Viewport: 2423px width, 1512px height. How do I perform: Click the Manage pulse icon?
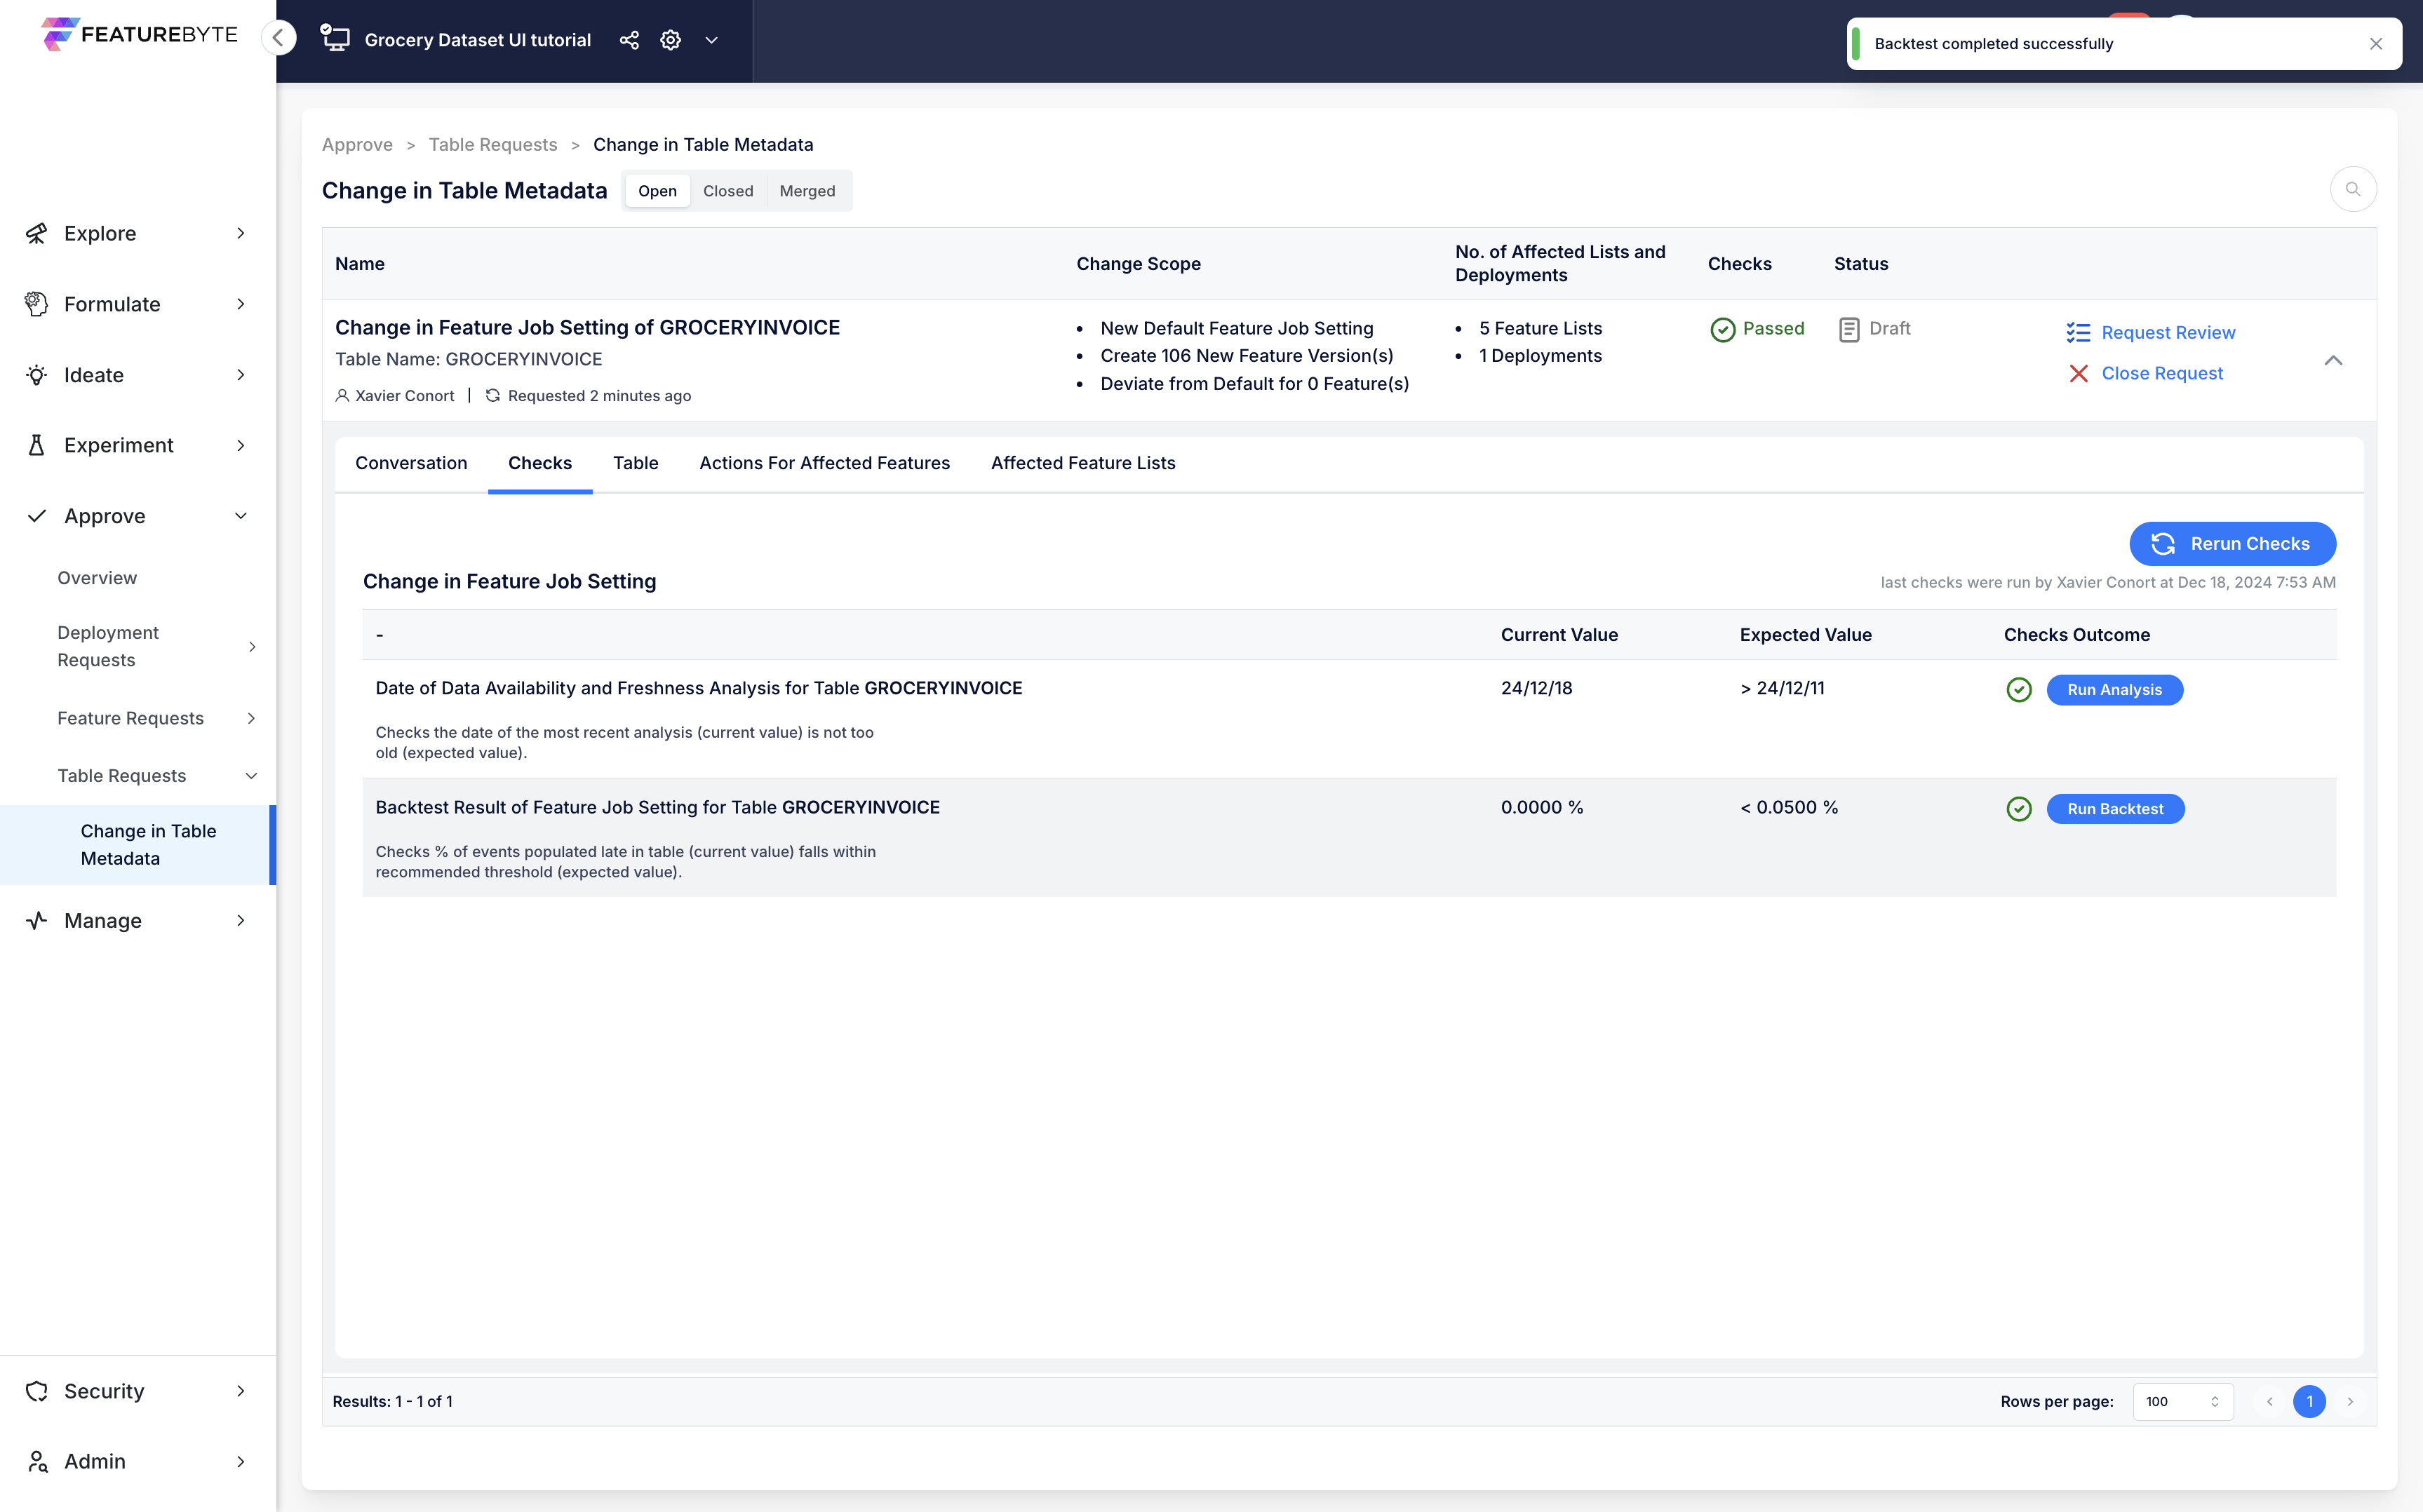(37, 920)
